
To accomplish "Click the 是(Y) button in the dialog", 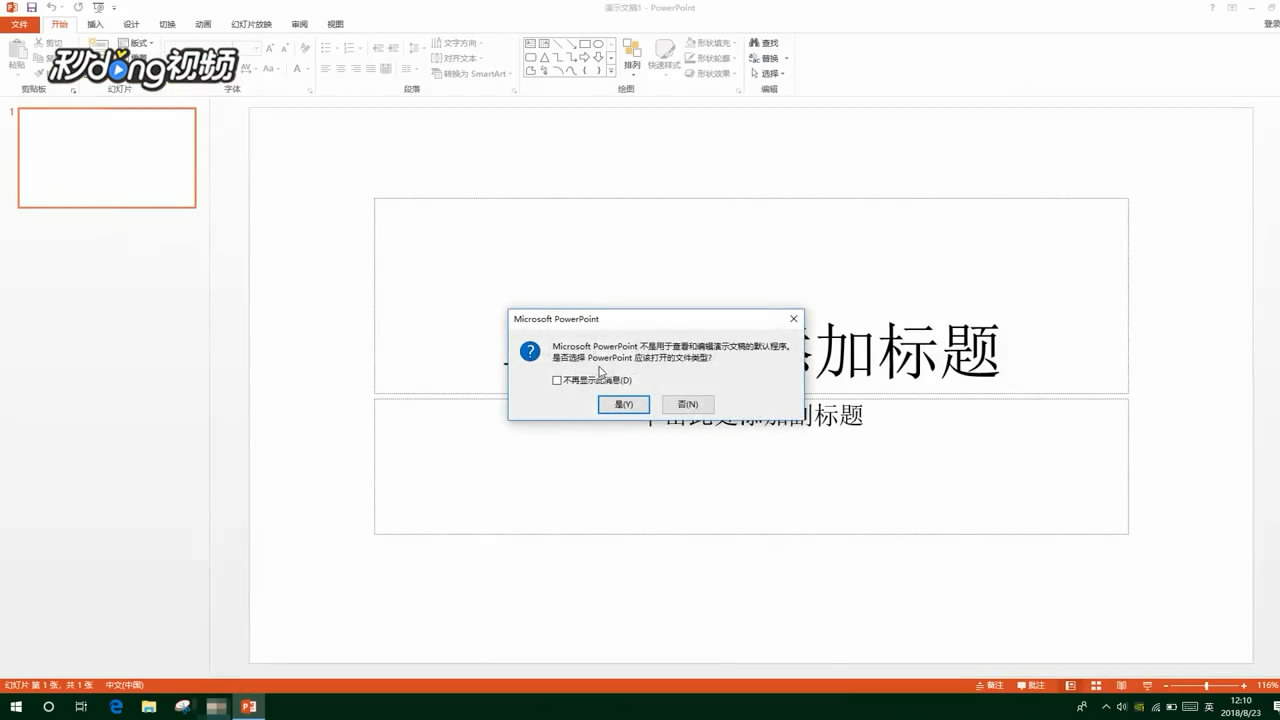I will point(624,404).
